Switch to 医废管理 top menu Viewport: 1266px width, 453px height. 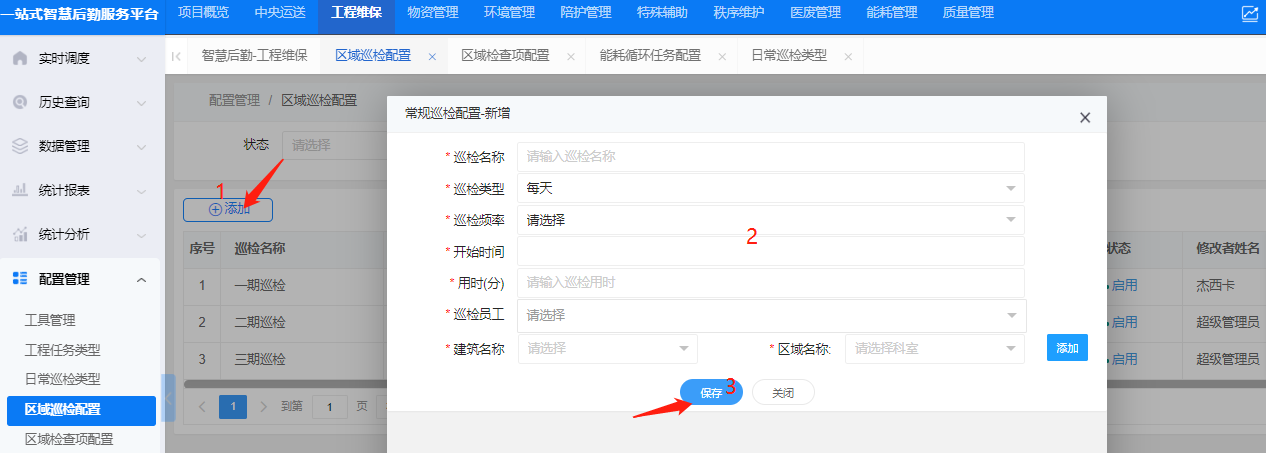pos(815,13)
